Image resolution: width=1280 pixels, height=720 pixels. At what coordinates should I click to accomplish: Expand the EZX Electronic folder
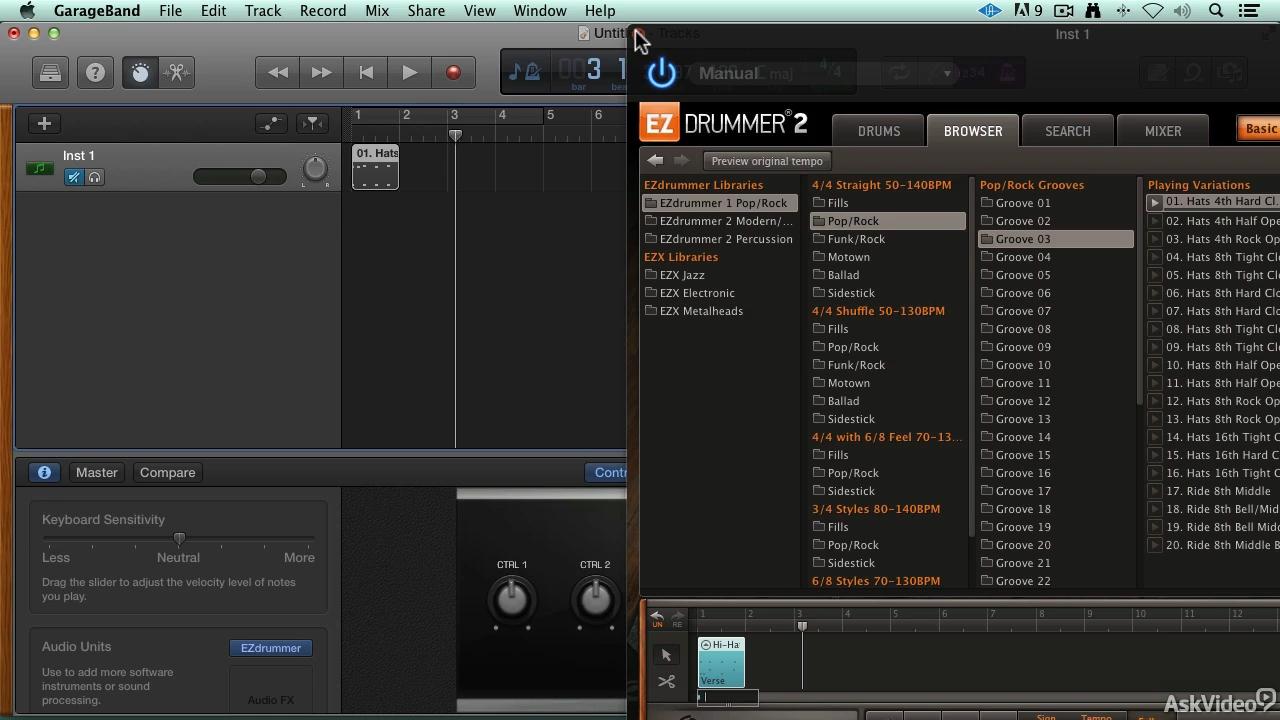point(689,293)
